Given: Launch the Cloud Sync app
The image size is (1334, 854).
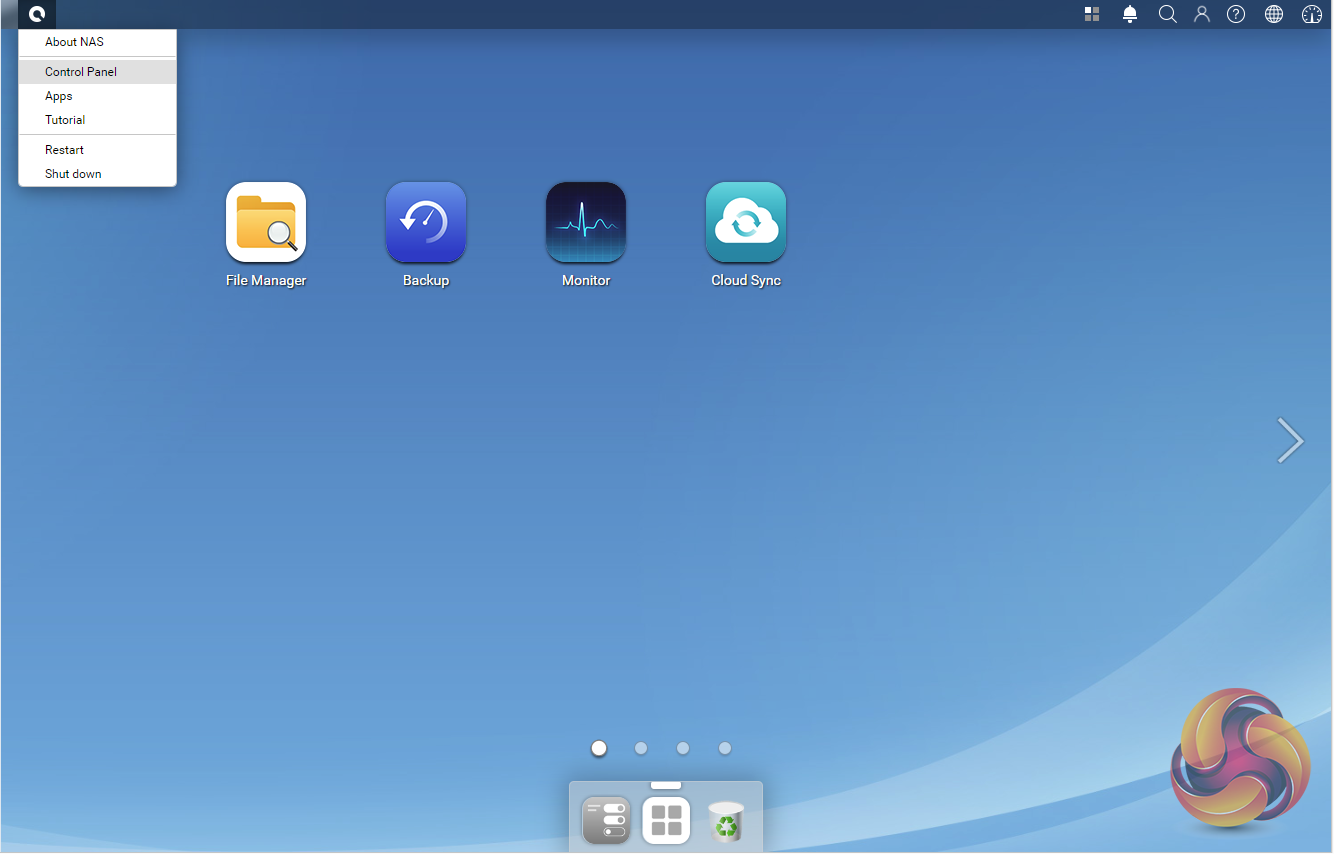Looking at the screenshot, I should click(x=746, y=222).
